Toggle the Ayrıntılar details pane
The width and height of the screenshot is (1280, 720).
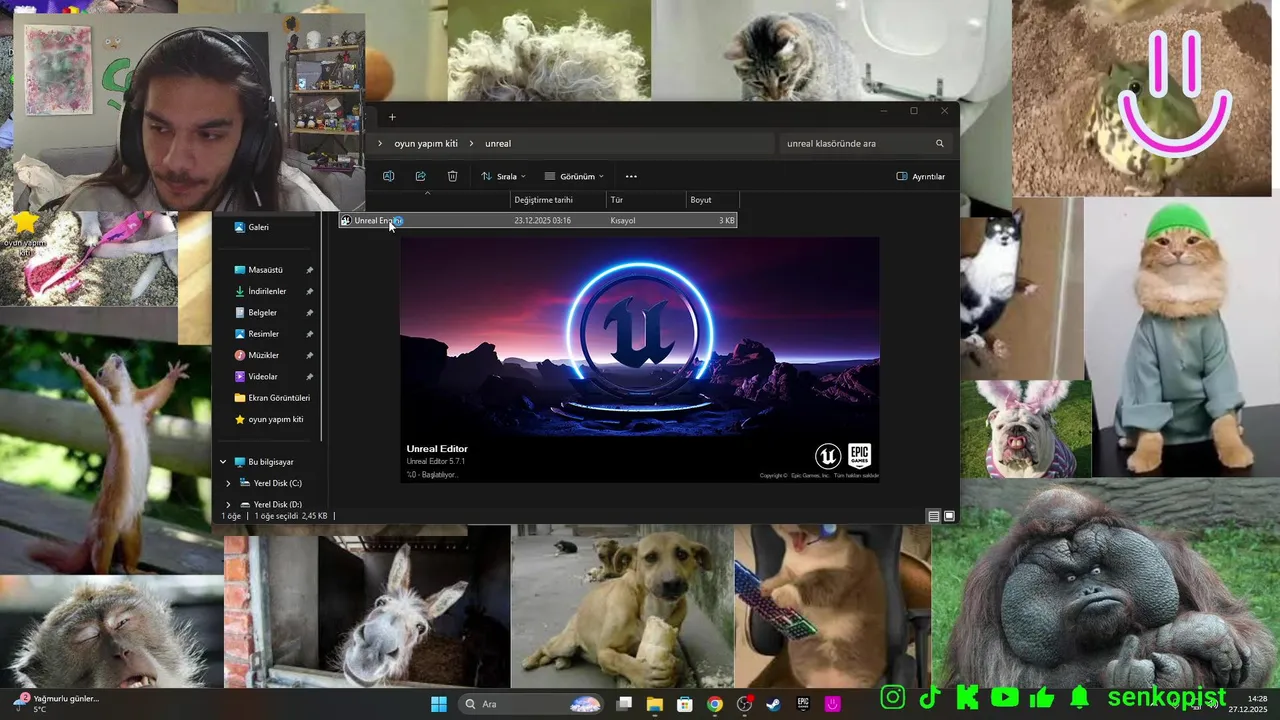(x=920, y=176)
